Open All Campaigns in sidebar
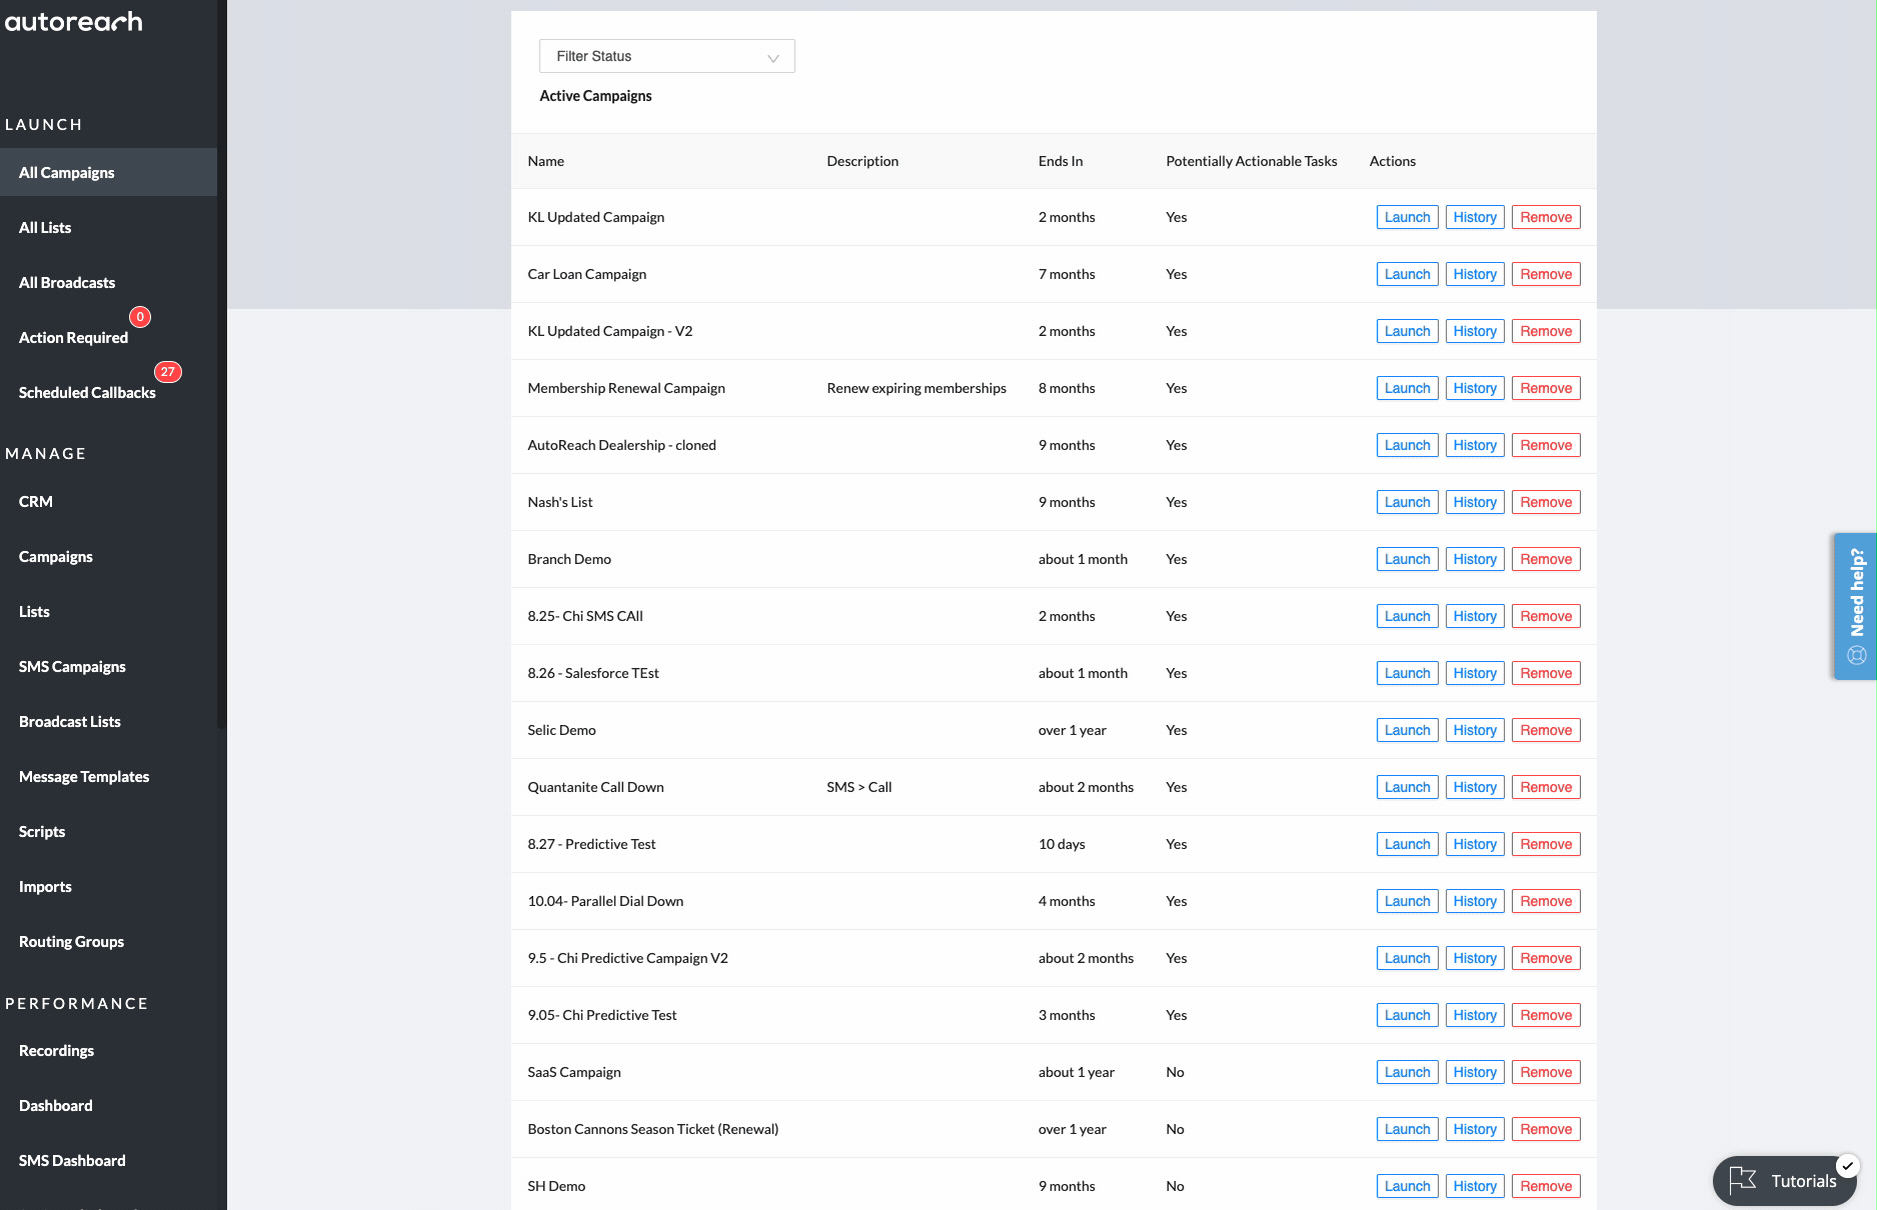Screen dimensions: 1877x1210 tap(67, 172)
